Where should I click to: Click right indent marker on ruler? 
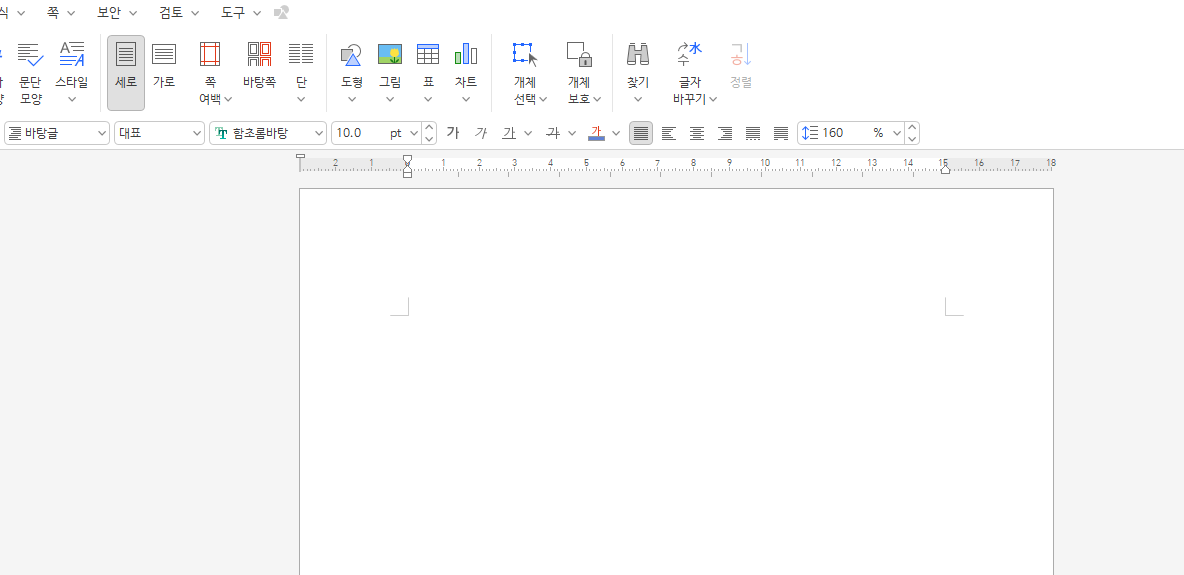coord(945,170)
